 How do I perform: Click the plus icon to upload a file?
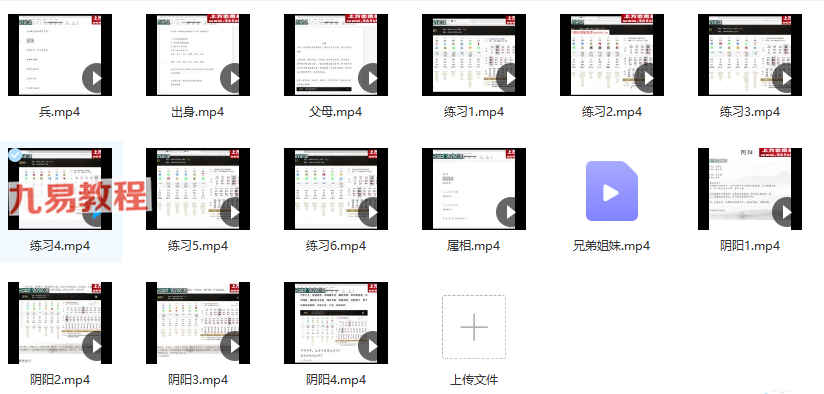tap(474, 327)
